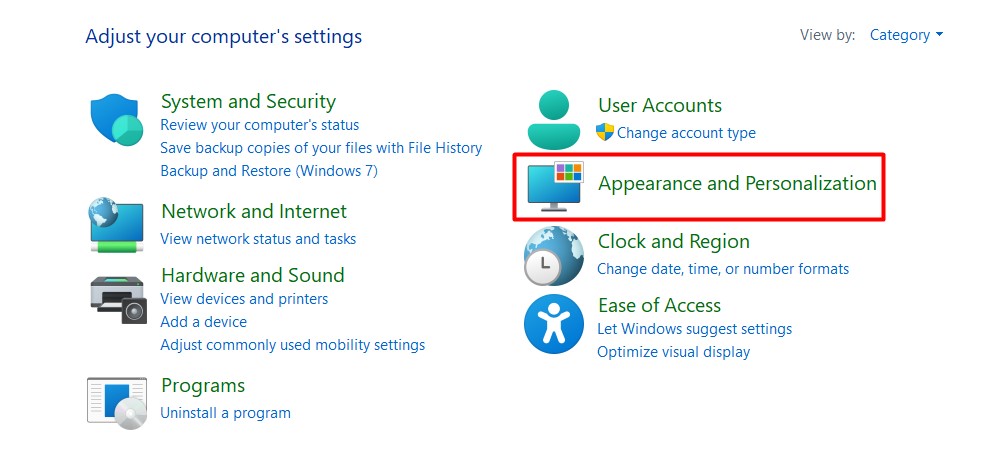
Task: Click the Ease of Access icon
Action: point(553,324)
